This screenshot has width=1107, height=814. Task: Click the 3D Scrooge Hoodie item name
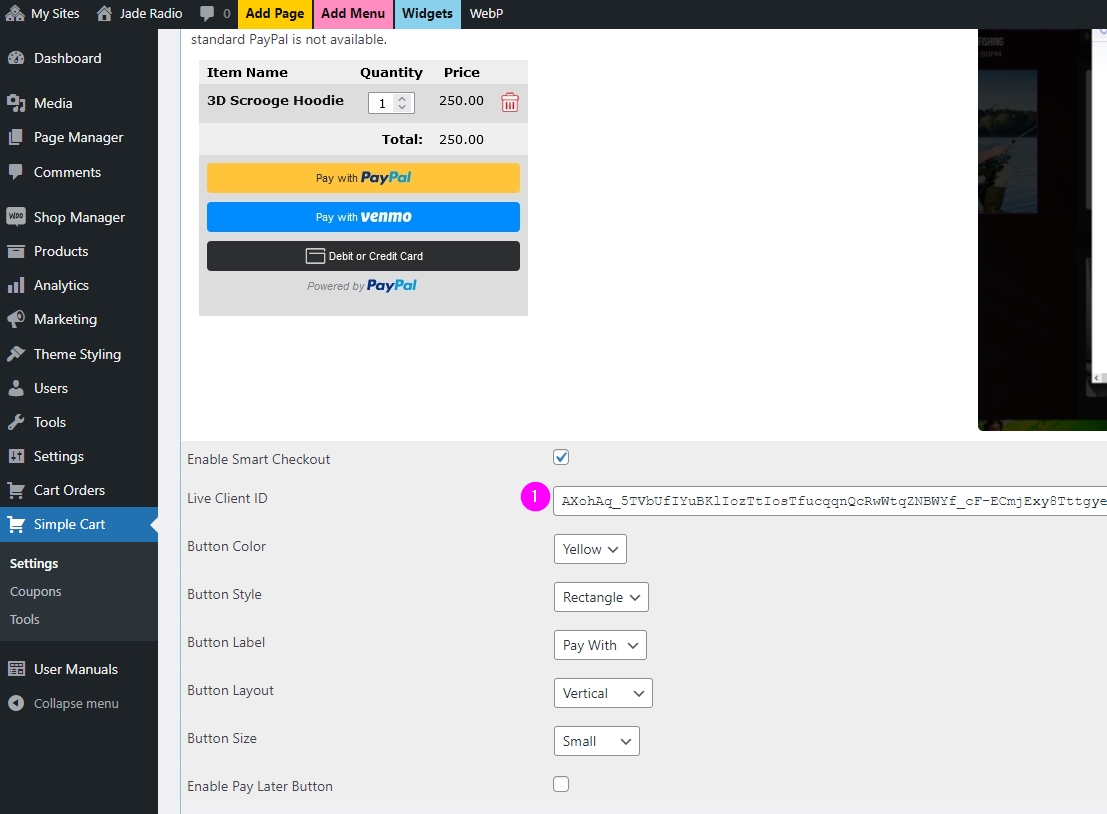point(275,100)
